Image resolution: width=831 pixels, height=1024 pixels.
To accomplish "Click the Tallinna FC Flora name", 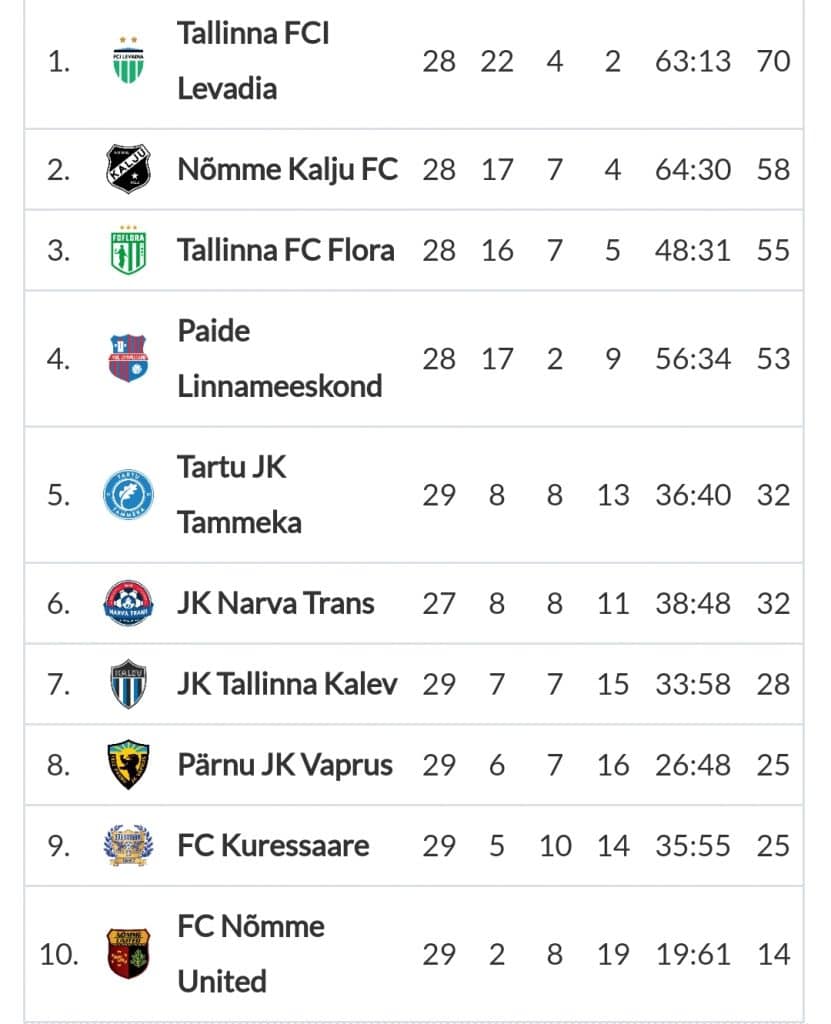I will 286,250.
